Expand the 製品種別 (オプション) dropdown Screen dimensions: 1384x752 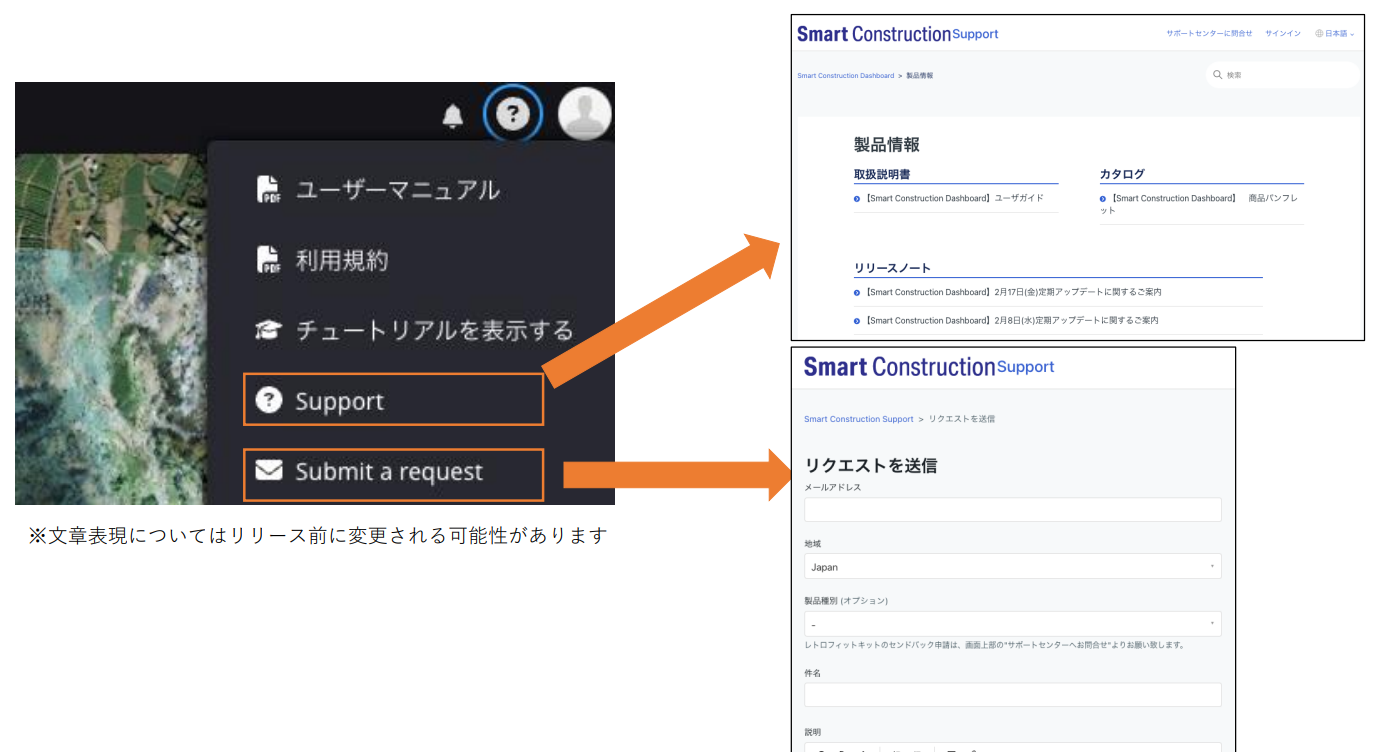click(x=1013, y=624)
